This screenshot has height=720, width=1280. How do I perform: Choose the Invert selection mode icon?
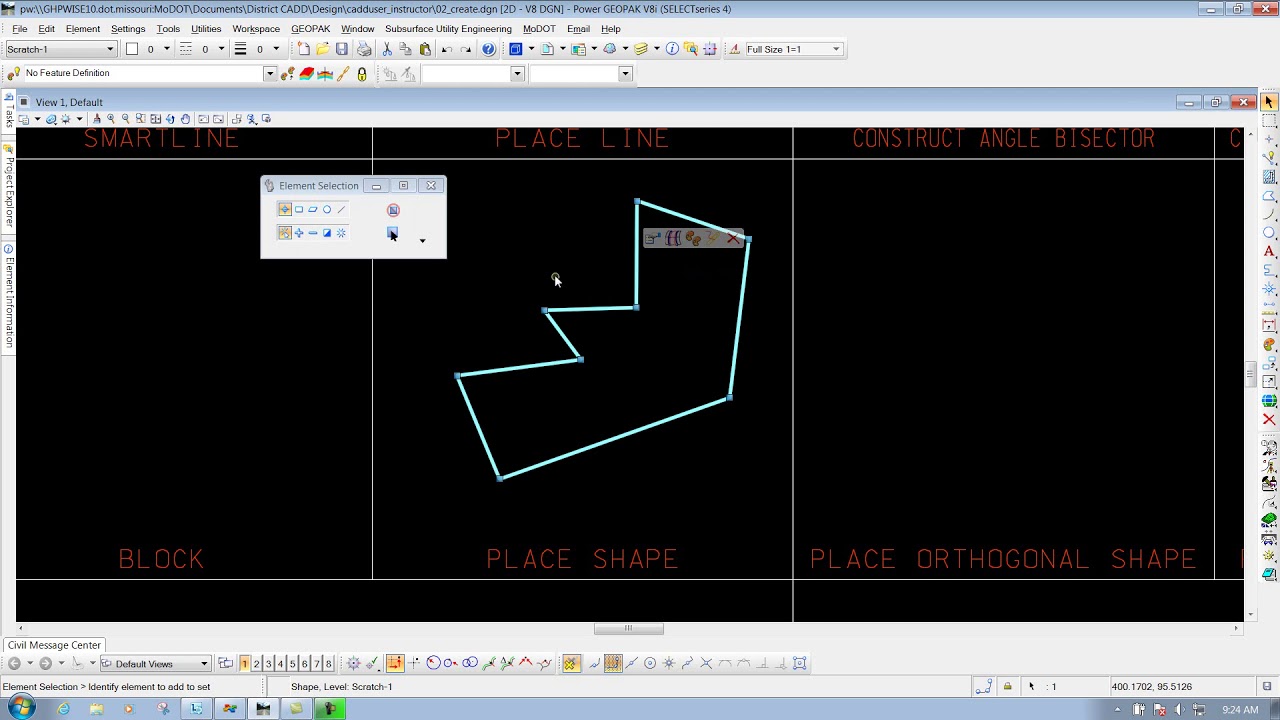327,233
